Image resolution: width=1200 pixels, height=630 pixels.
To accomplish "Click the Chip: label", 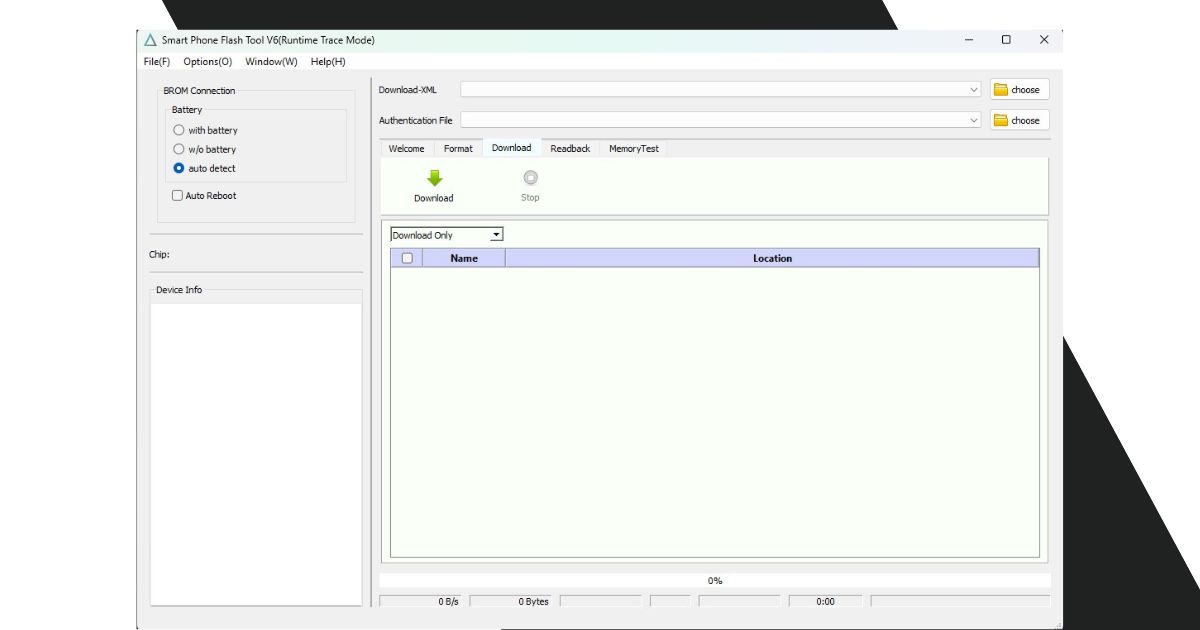I will [159, 254].
